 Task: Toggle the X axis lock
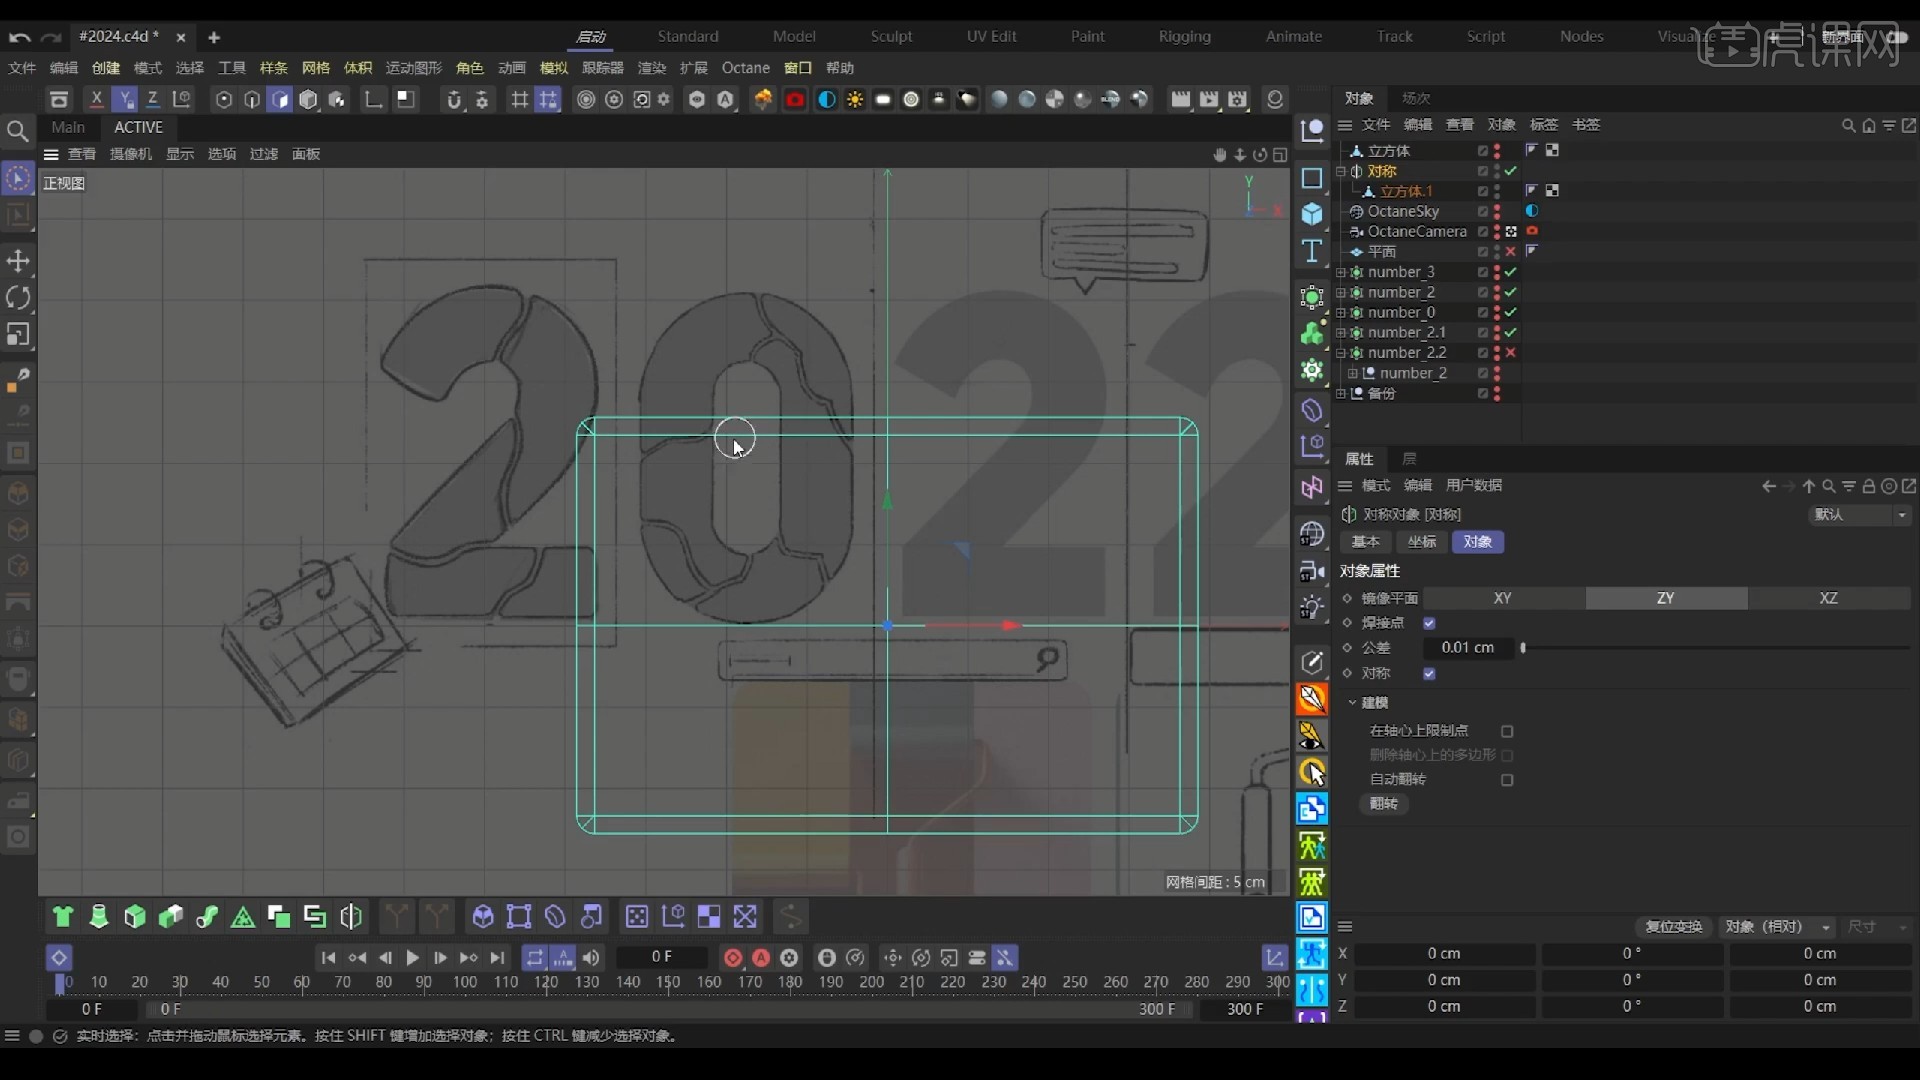tap(96, 99)
